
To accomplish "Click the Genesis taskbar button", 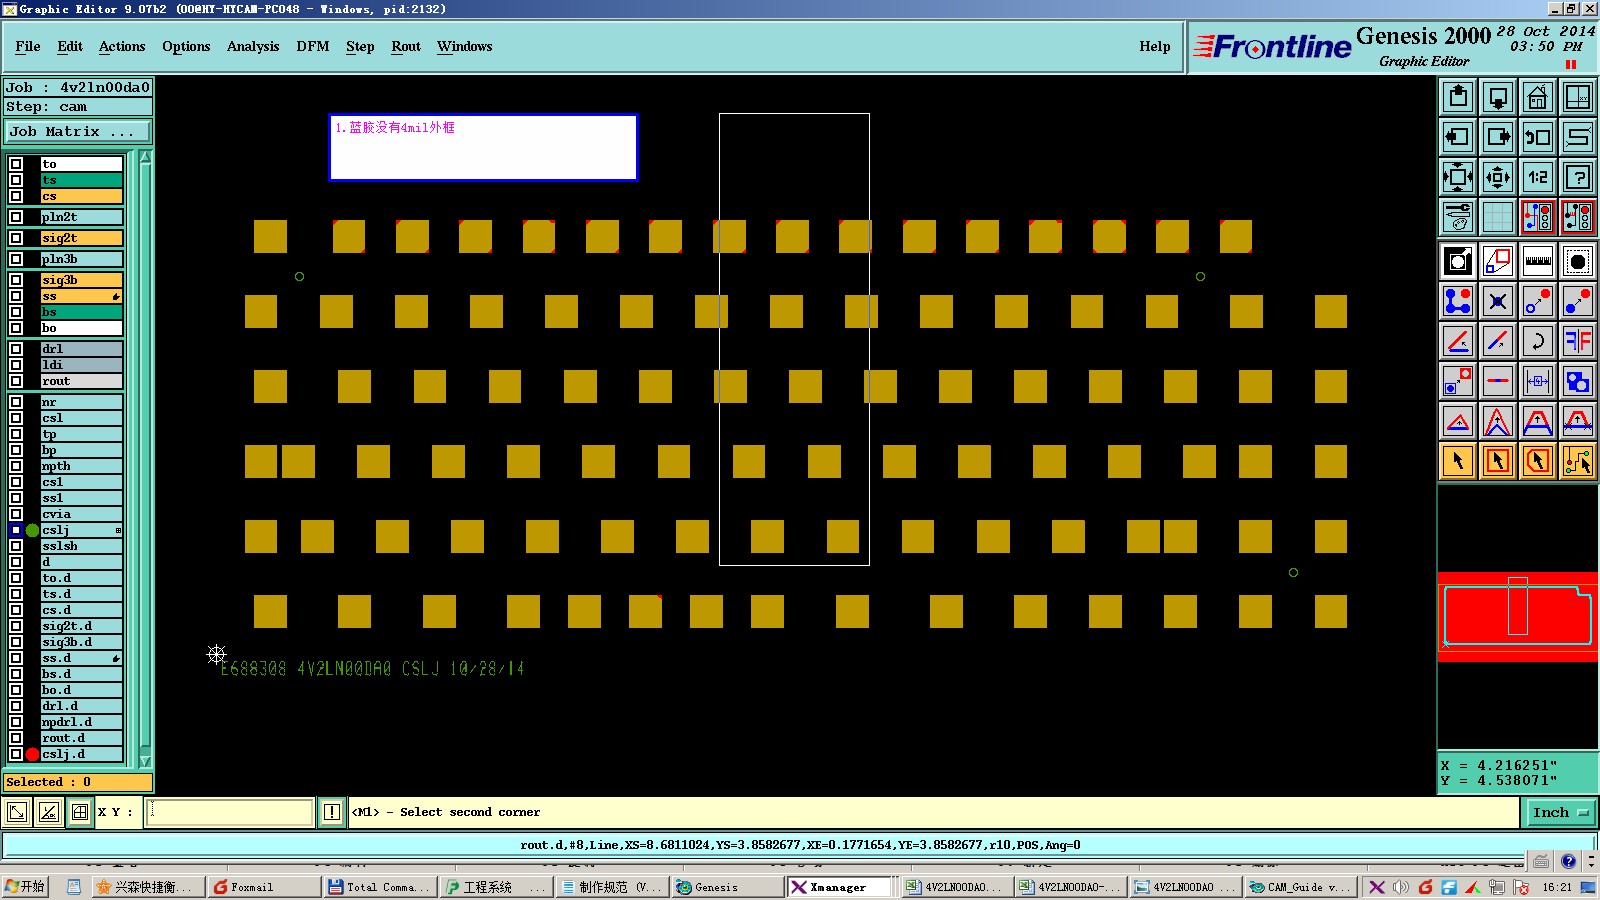I will [x=728, y=887].
